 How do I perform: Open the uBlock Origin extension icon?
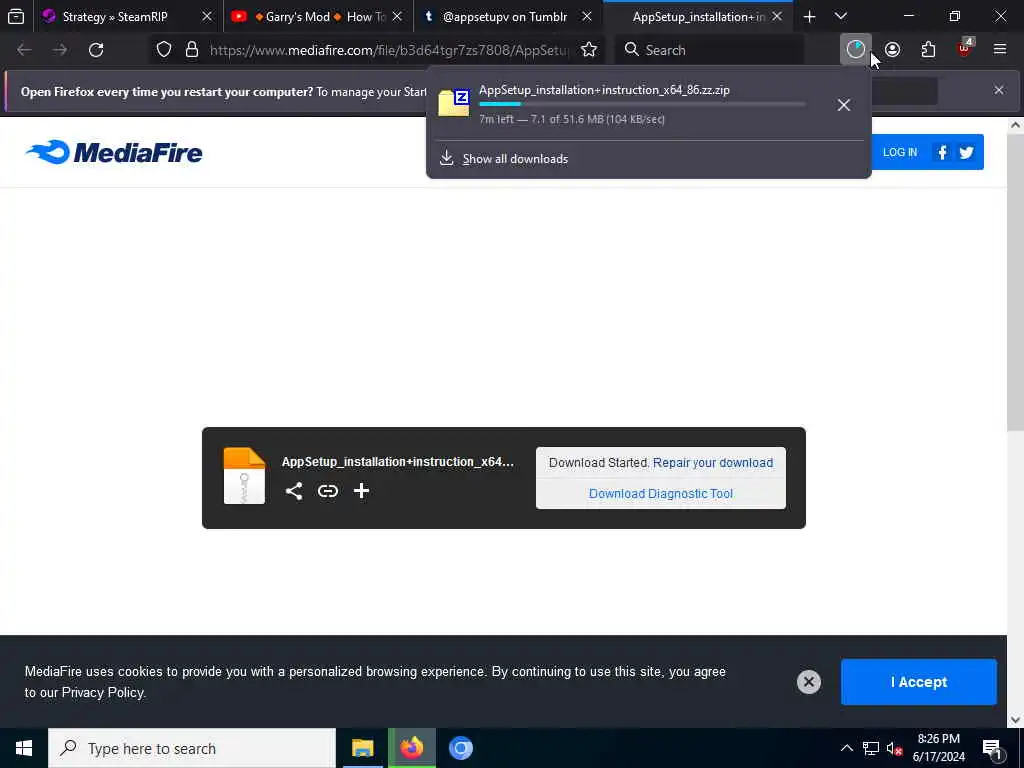tap(965, 50)
